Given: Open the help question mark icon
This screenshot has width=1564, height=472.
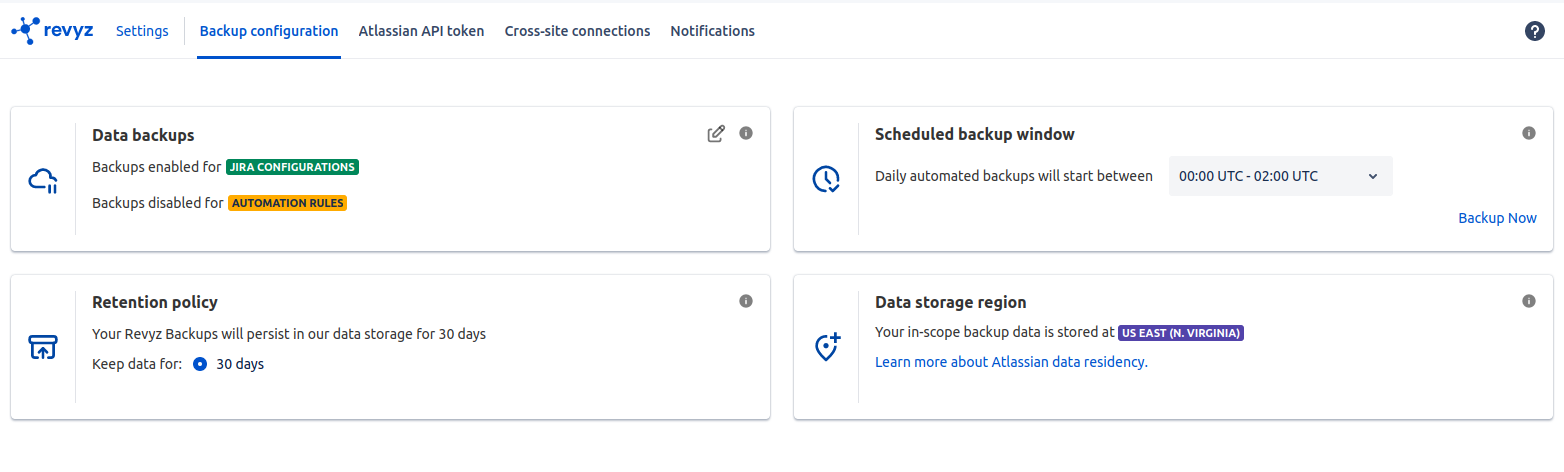Looking at the screenshot, I should click(x=1534, y=31).
